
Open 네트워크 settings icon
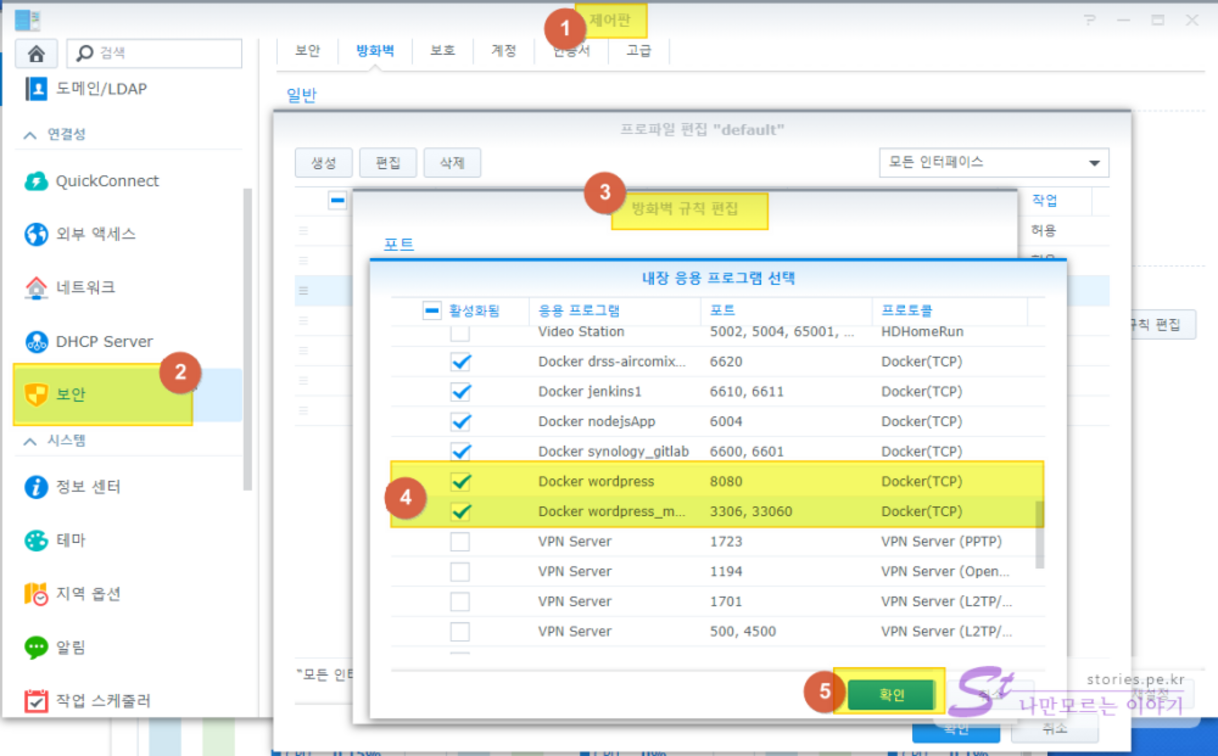click(x=37, y=288)
